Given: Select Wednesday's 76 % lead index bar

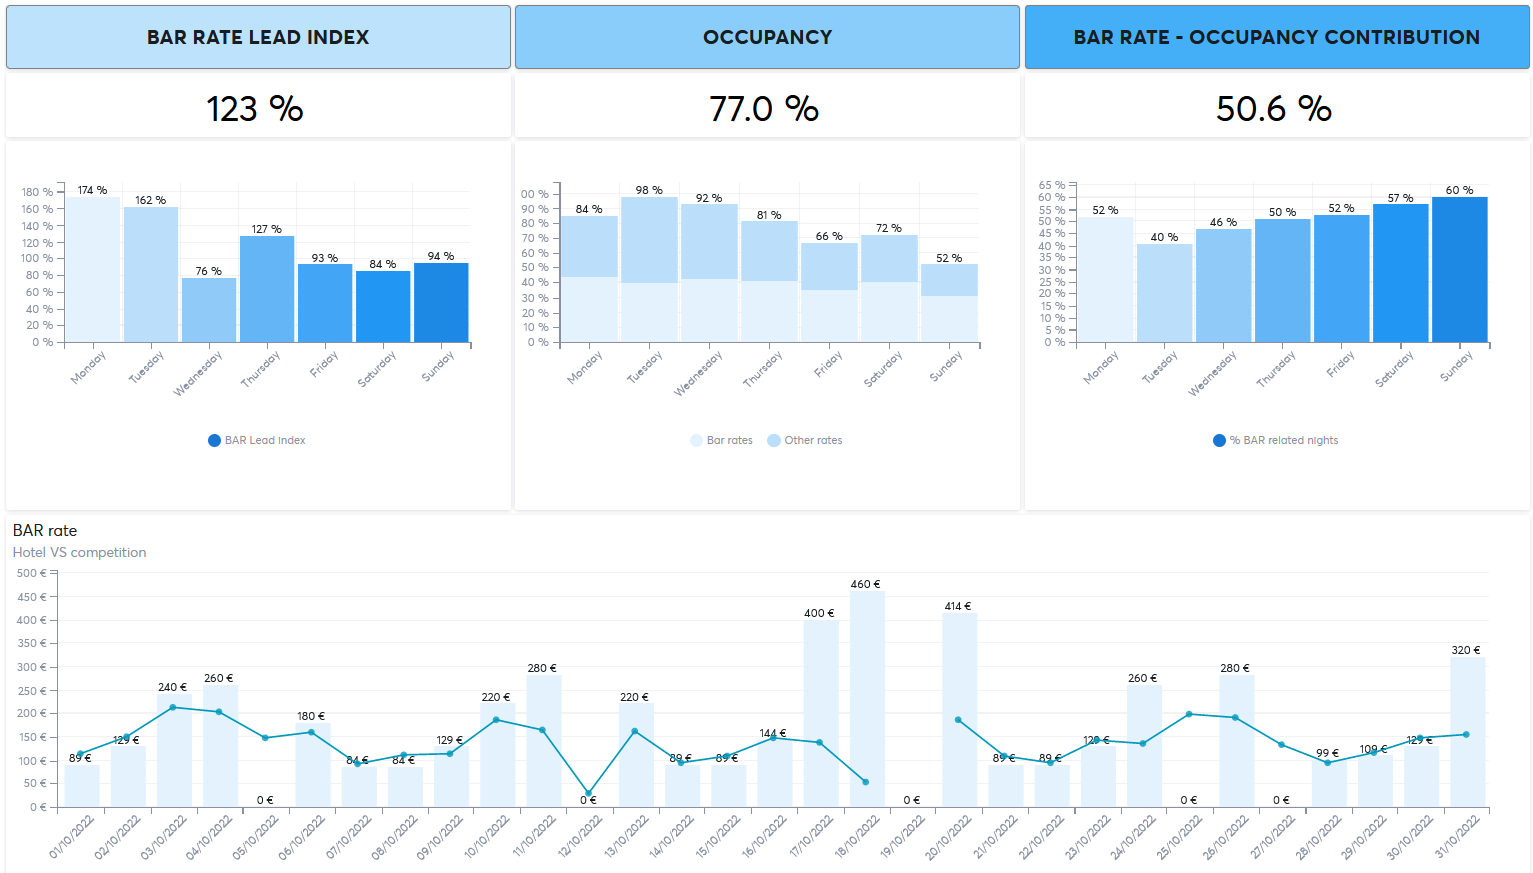Looking at the screenshot, I should [209, 310].
